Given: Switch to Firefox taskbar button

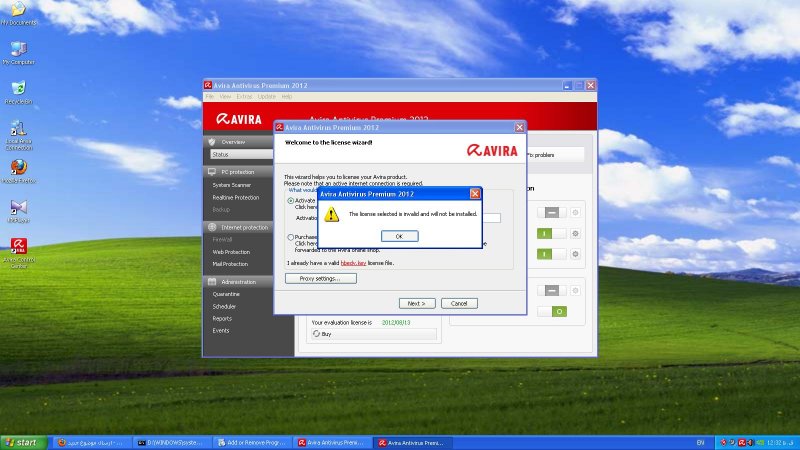Looking at the screenshot, I should coord(91,443).
